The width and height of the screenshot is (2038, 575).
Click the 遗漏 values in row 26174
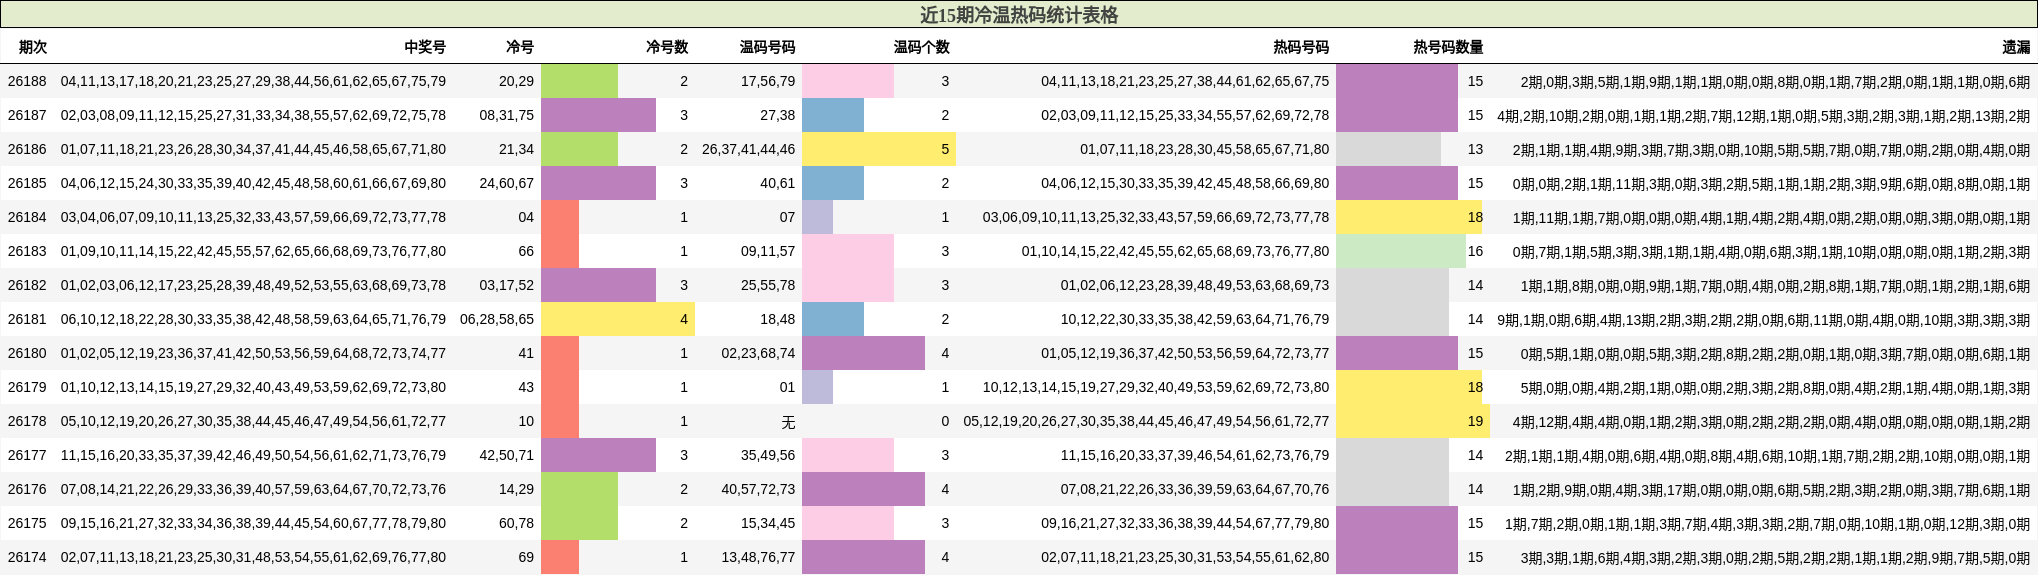coord(1776,557)
